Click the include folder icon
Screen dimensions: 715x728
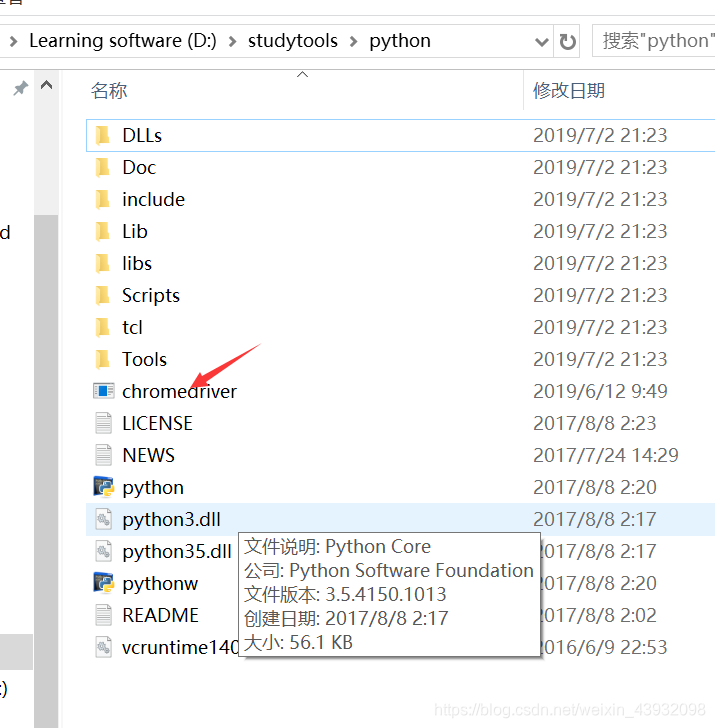pyautogui.click(x=102, y=200)
